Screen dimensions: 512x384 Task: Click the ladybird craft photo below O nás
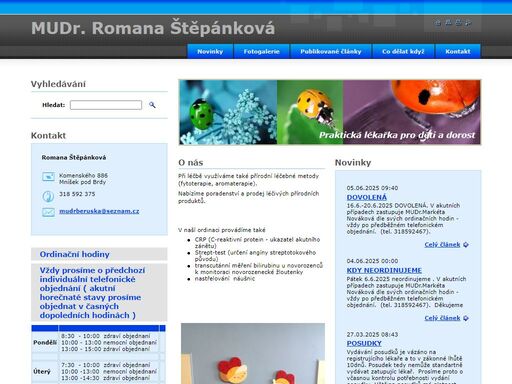coord(253,353)
